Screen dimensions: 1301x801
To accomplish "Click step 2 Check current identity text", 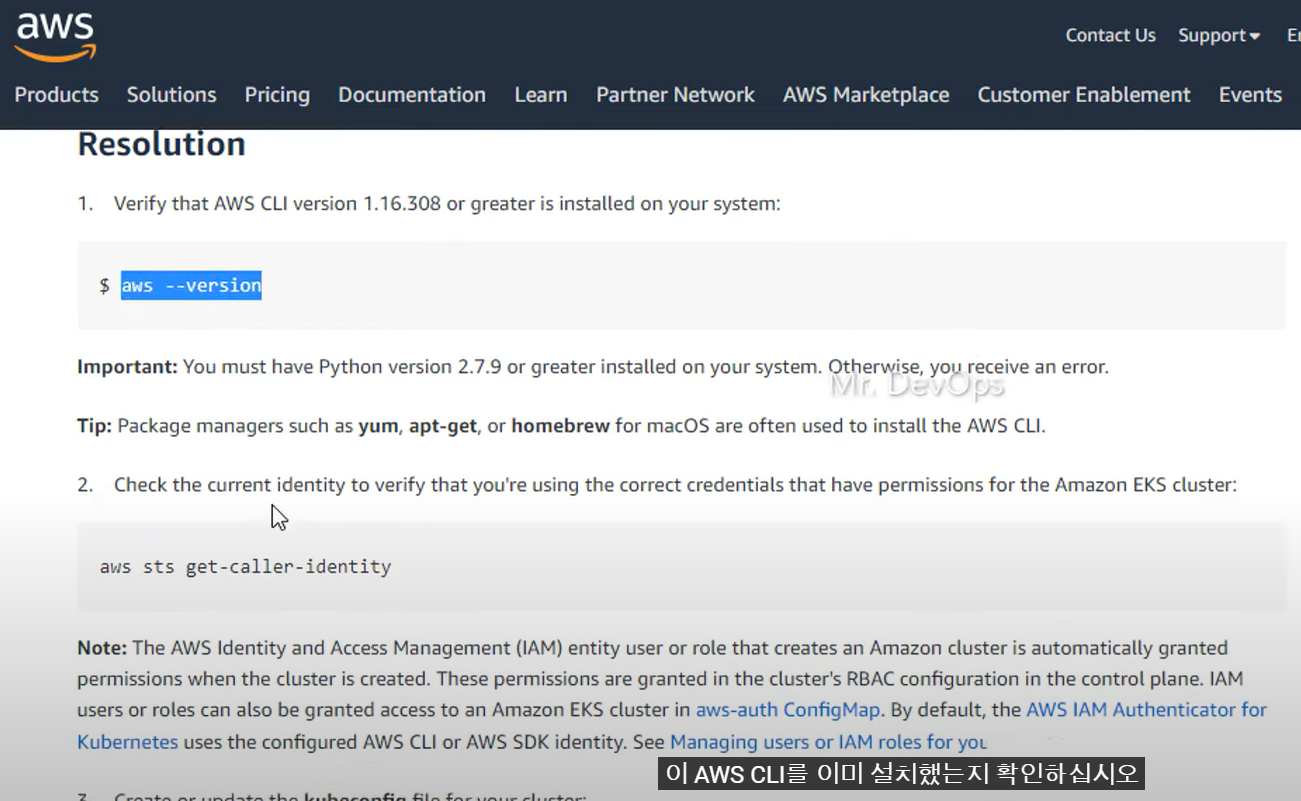I will [675, 485].
